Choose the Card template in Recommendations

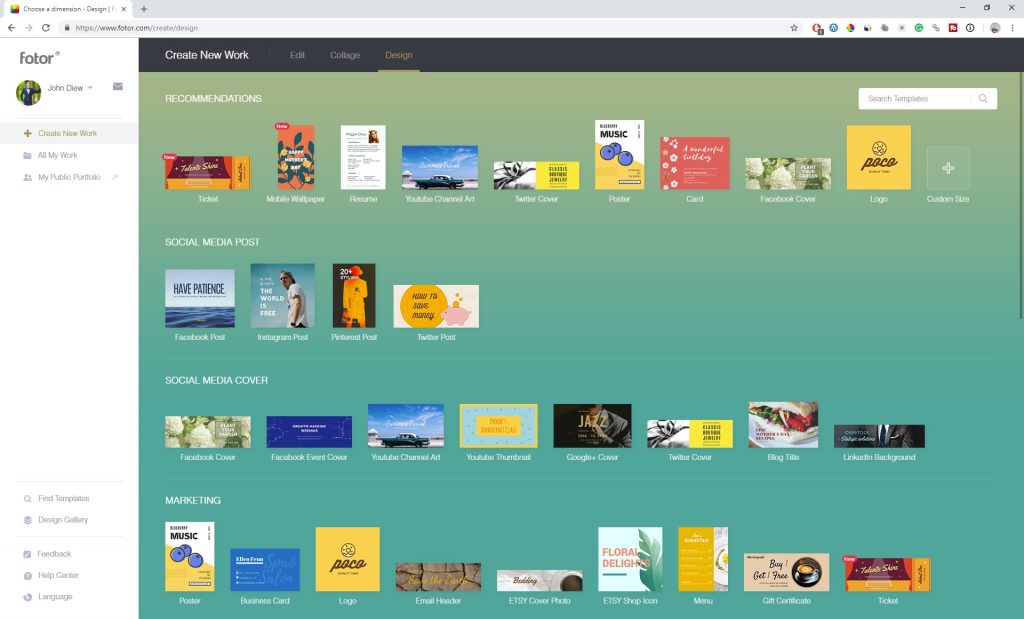695,163
